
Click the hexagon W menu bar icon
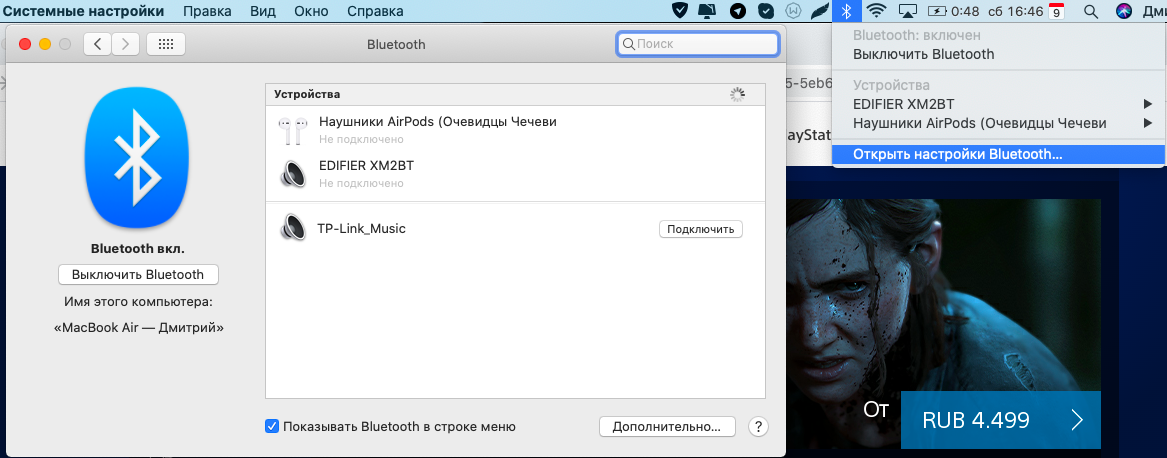(x=793, y=10)
